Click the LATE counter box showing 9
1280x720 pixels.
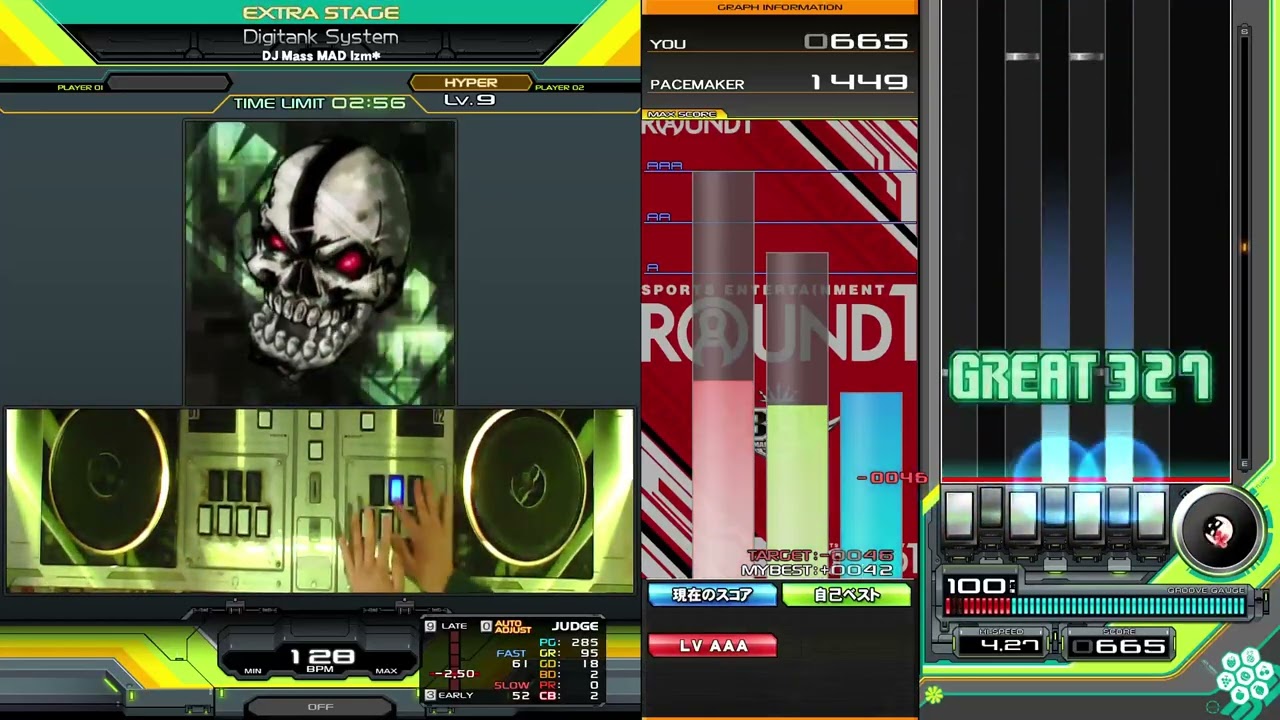click(x=430, y=626)
